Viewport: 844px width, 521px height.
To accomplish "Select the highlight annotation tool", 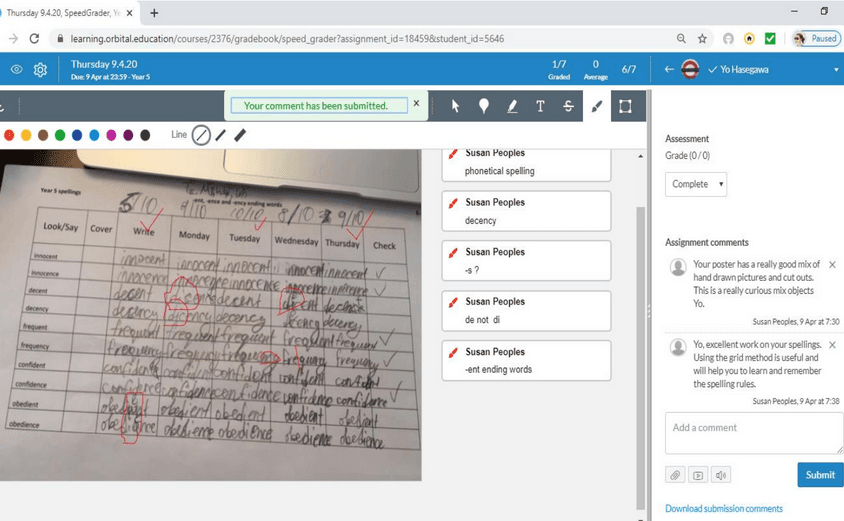I will click(512, 106).
